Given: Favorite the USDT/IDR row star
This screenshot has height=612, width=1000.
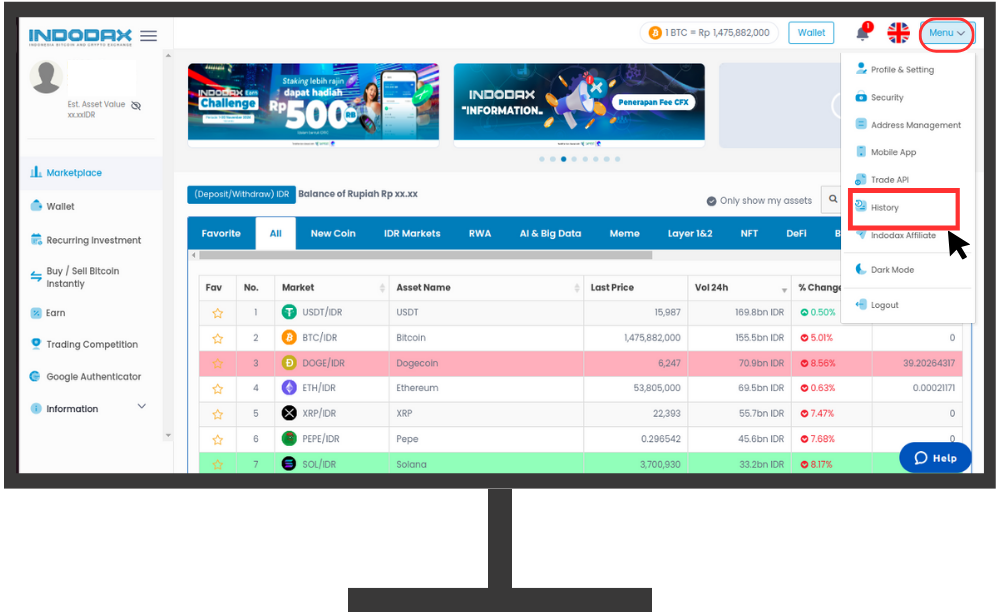Looking at the screenshot, I should click(217, 313).
